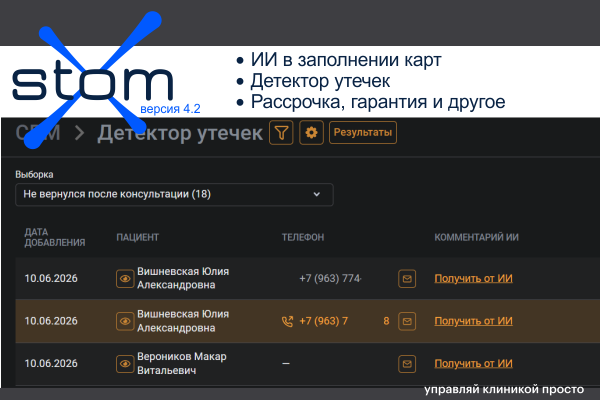
Task: Click the breadcrumb chevron before Детектор утечек
Action: (79, 133)
